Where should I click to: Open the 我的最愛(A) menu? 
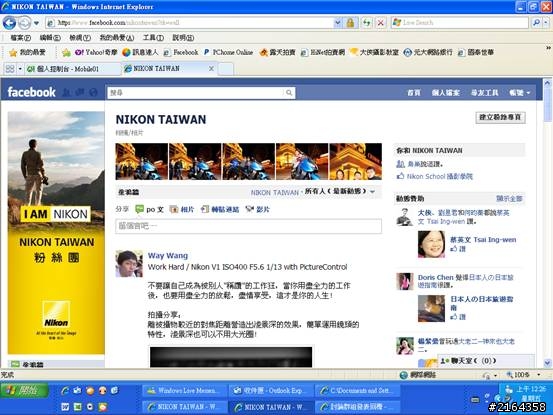click(x=117, y=38)
